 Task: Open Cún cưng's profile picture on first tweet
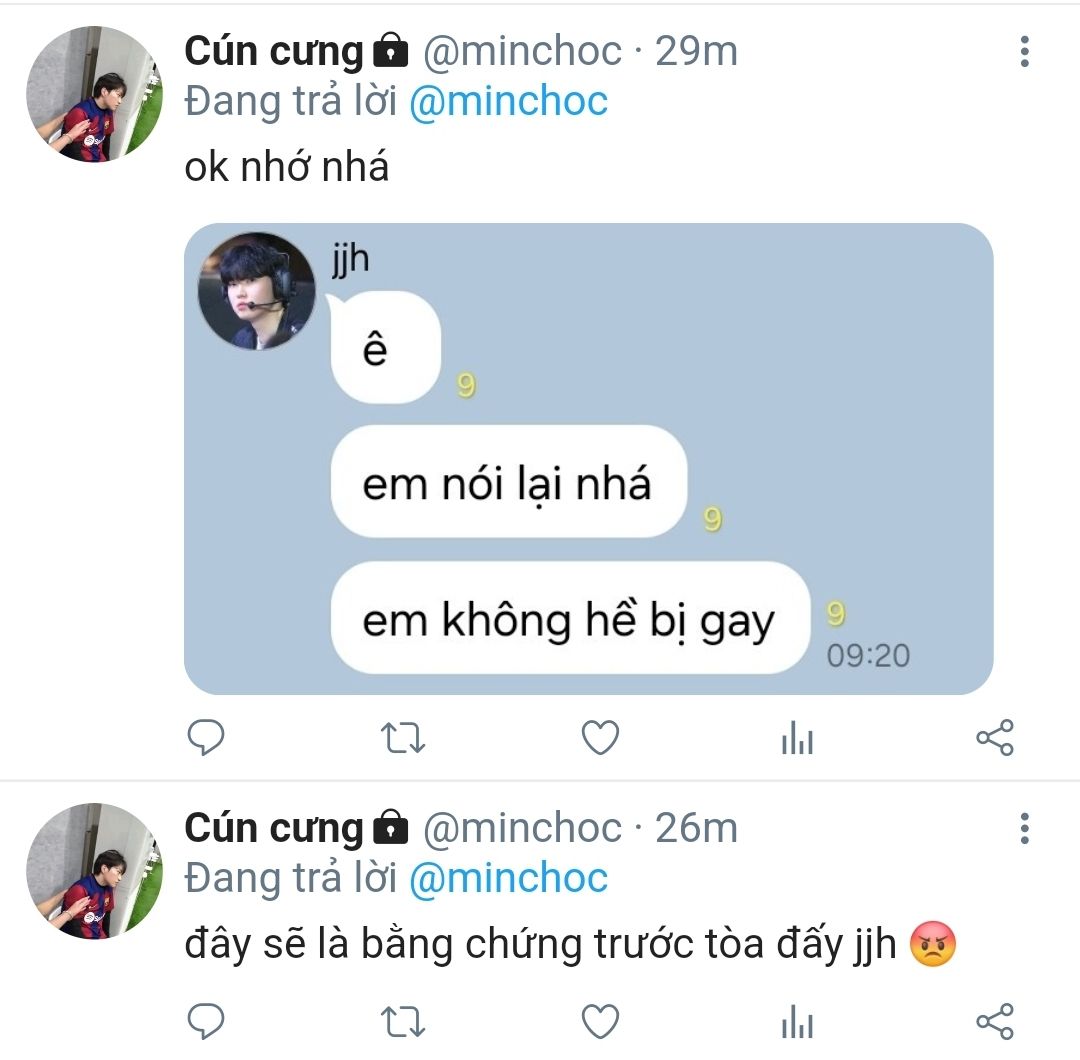[94, 94]
